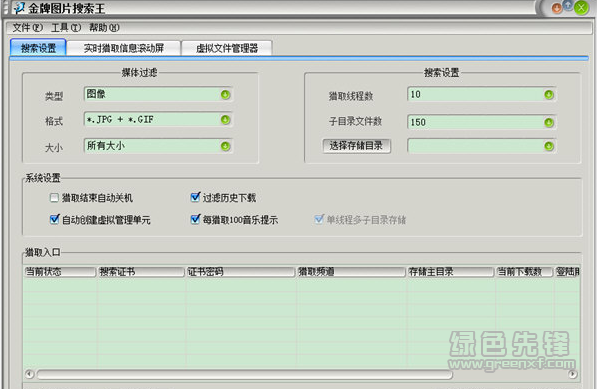Expand the 类型 dropdown arrow
597x389 pixels.
tap(225, 94)
